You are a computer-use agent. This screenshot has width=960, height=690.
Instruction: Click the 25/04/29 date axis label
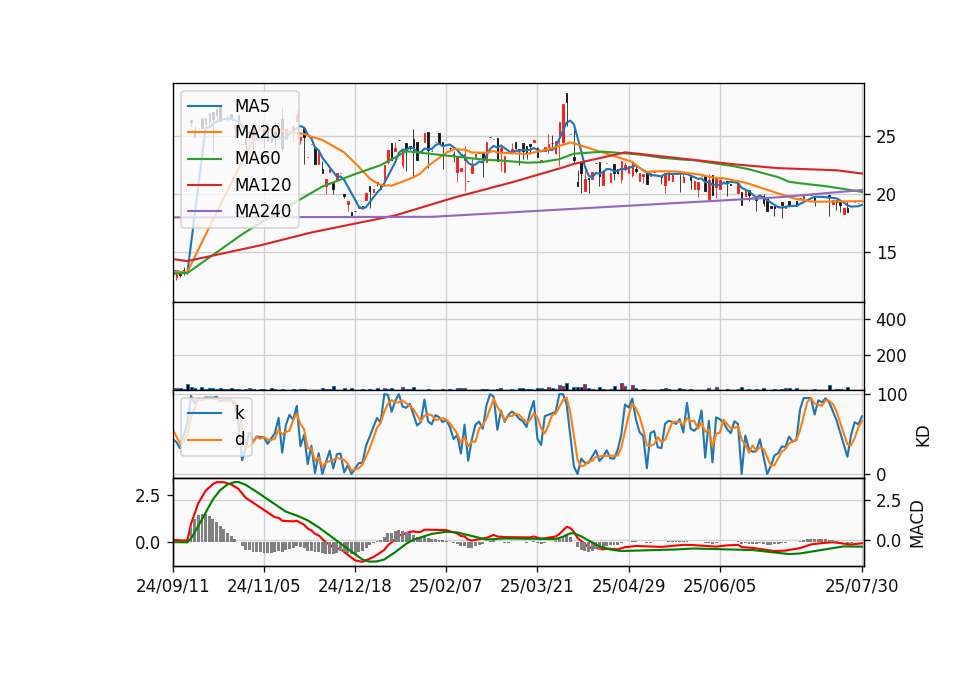click(629, 586)
